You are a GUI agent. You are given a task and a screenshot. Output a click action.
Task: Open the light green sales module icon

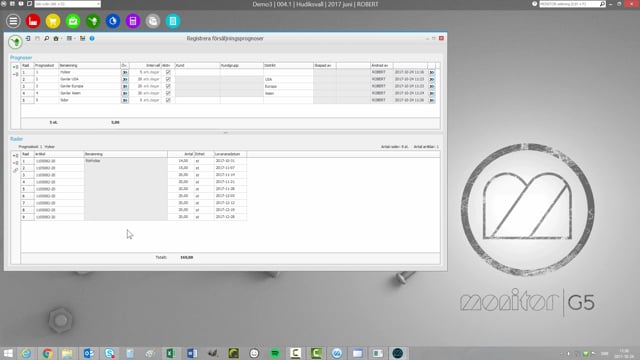pyautogui.click(x=73, y=21)
